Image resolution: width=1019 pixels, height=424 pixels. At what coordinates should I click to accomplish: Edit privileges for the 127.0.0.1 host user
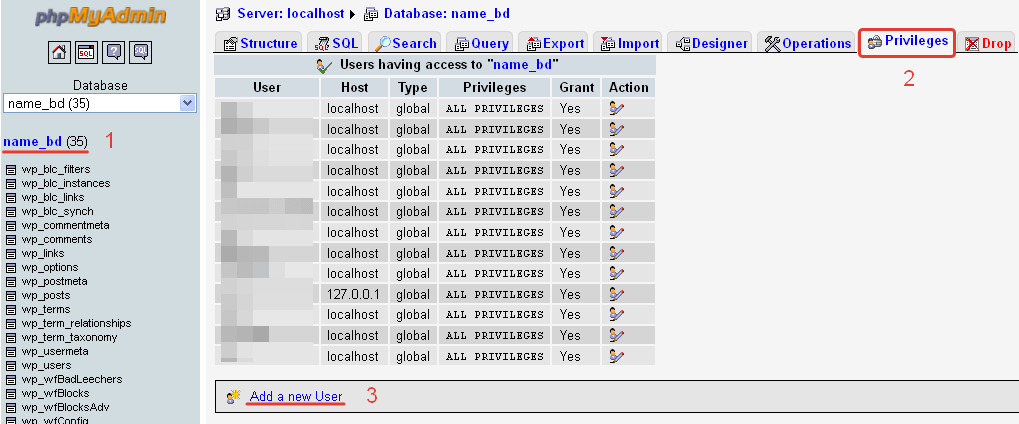point(617,294)
